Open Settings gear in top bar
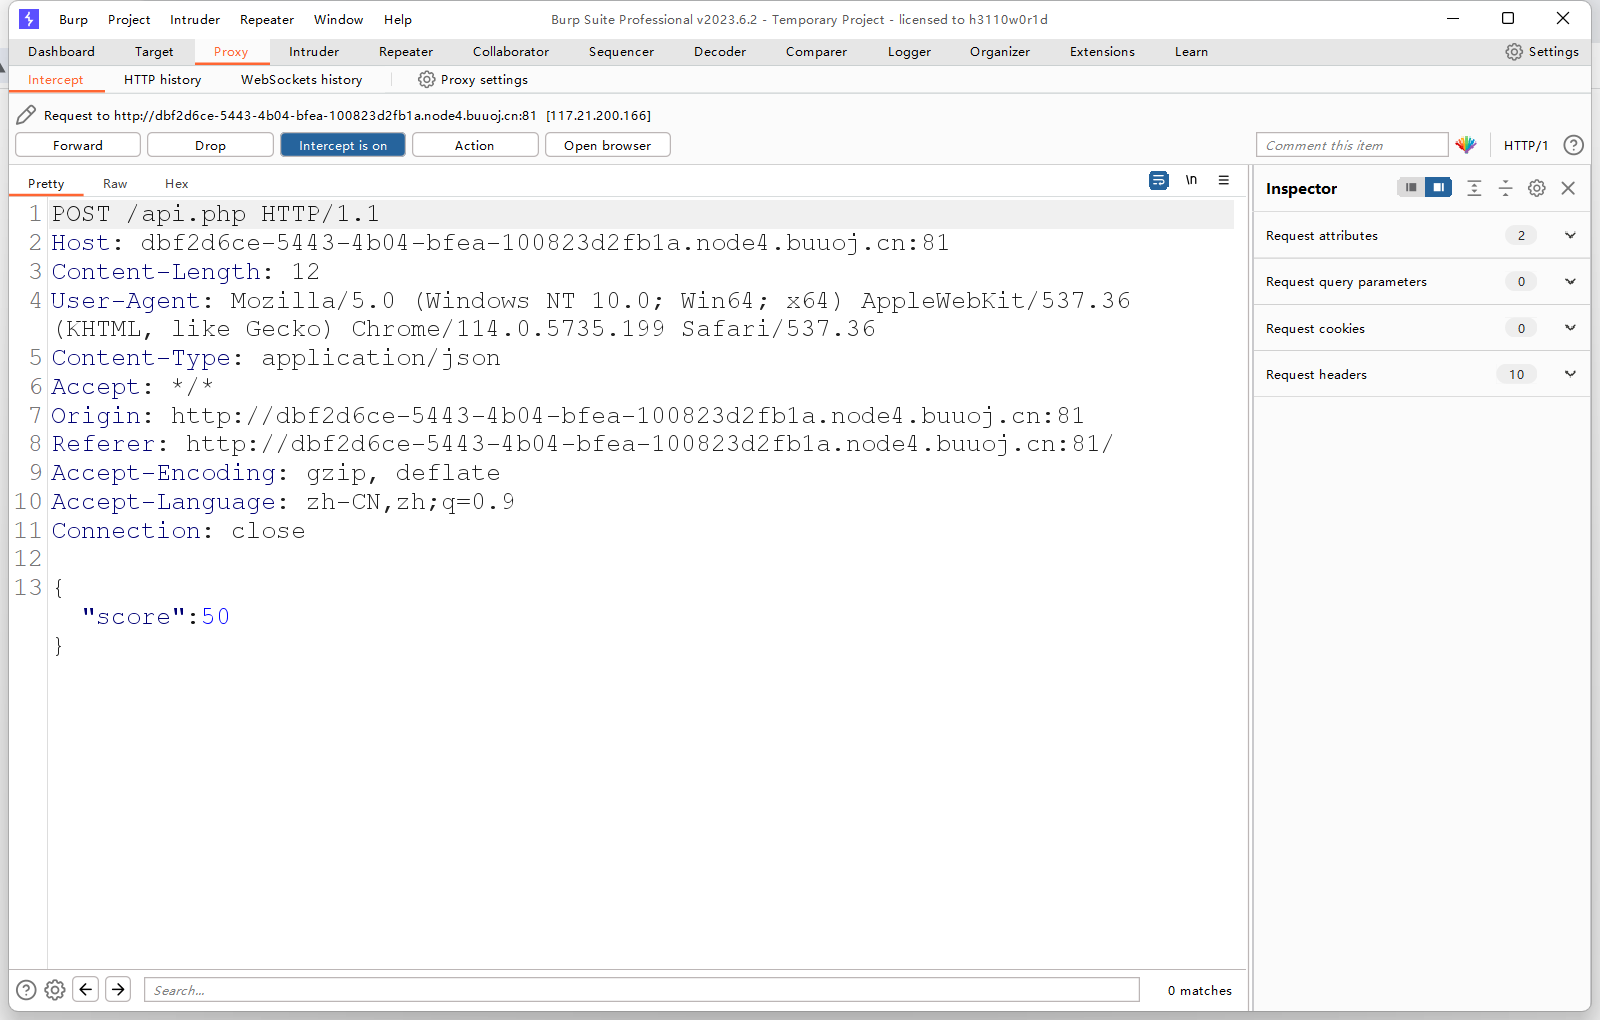The image size is (1600, 1020). tap(1514, 52)
